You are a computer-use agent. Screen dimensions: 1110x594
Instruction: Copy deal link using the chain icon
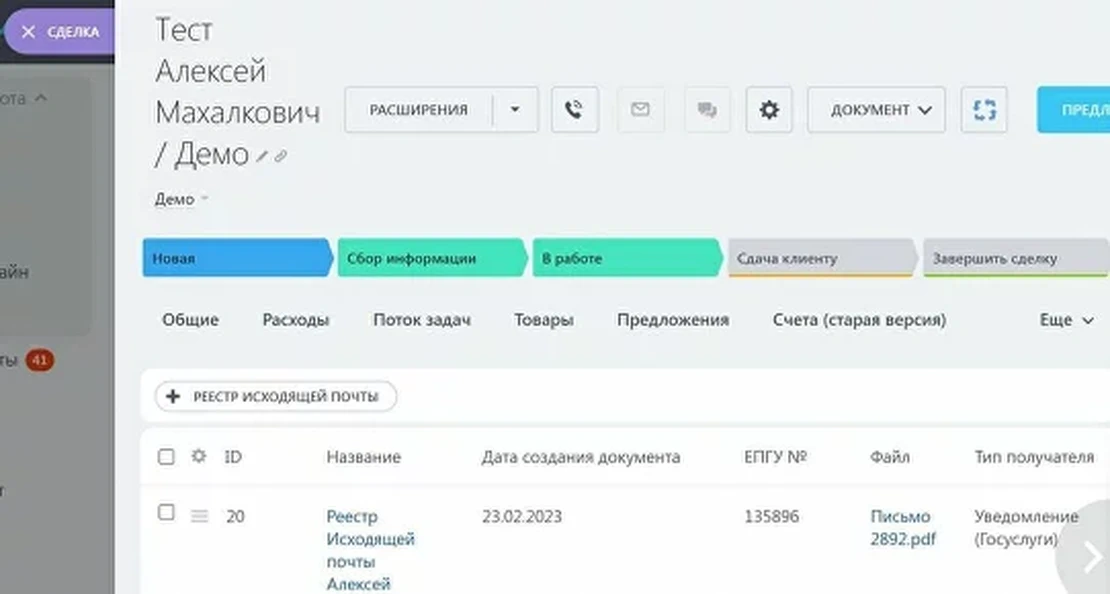click(282, 157)
